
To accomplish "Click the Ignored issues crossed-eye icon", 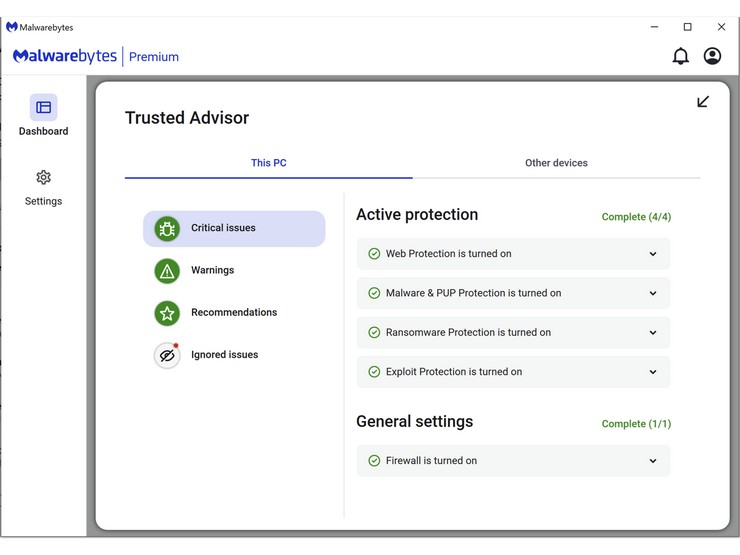I will [167, 355].
